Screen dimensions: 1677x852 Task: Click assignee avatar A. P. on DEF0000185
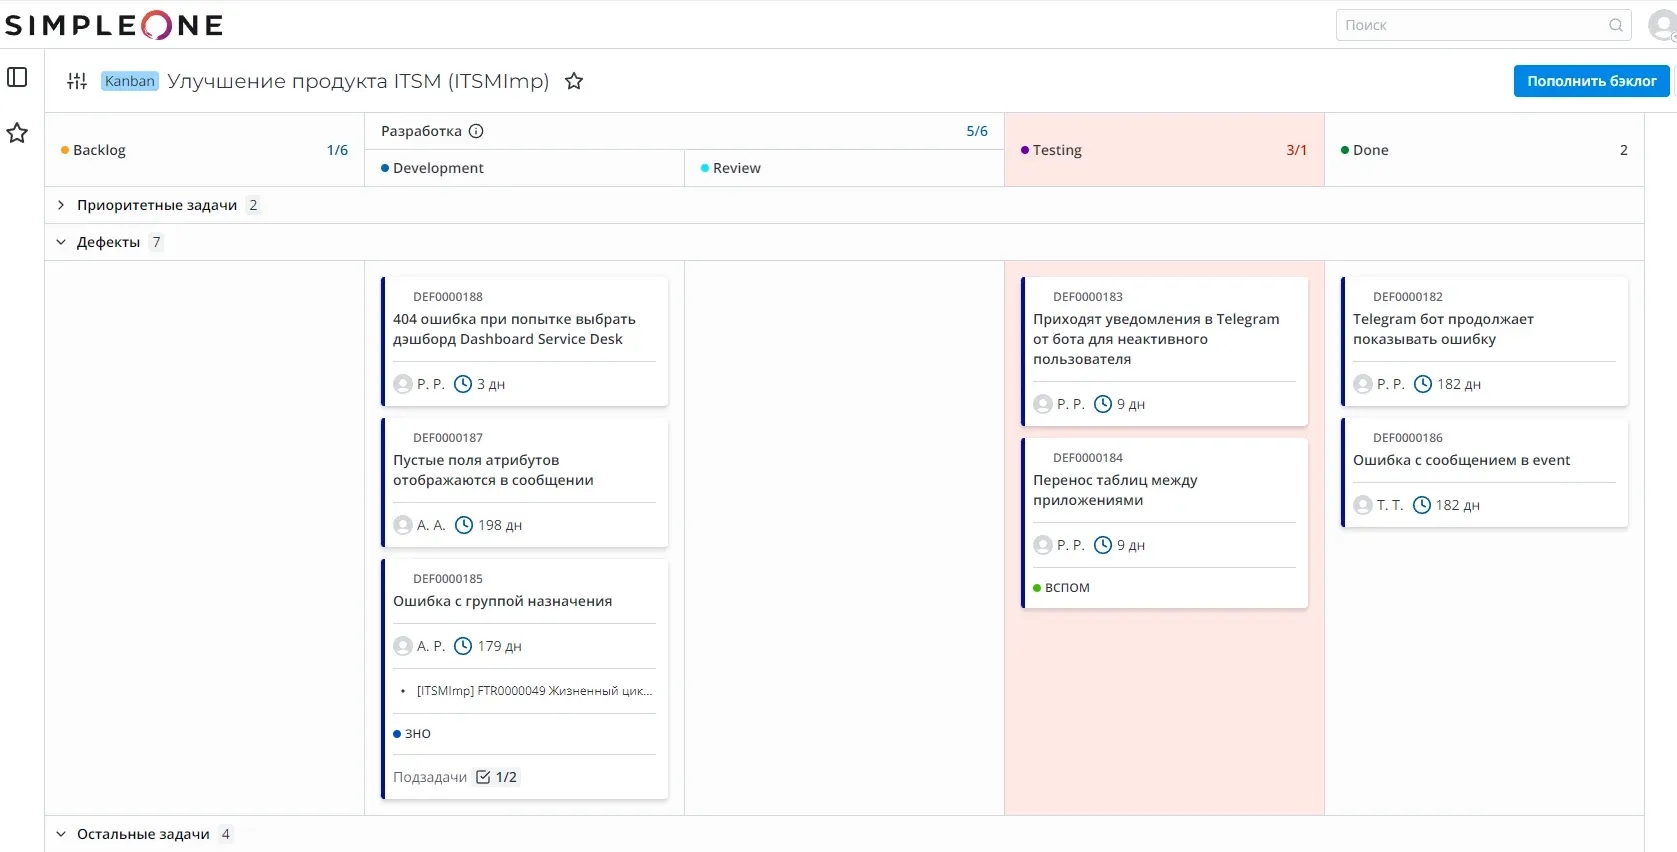[x=403, y=646]
